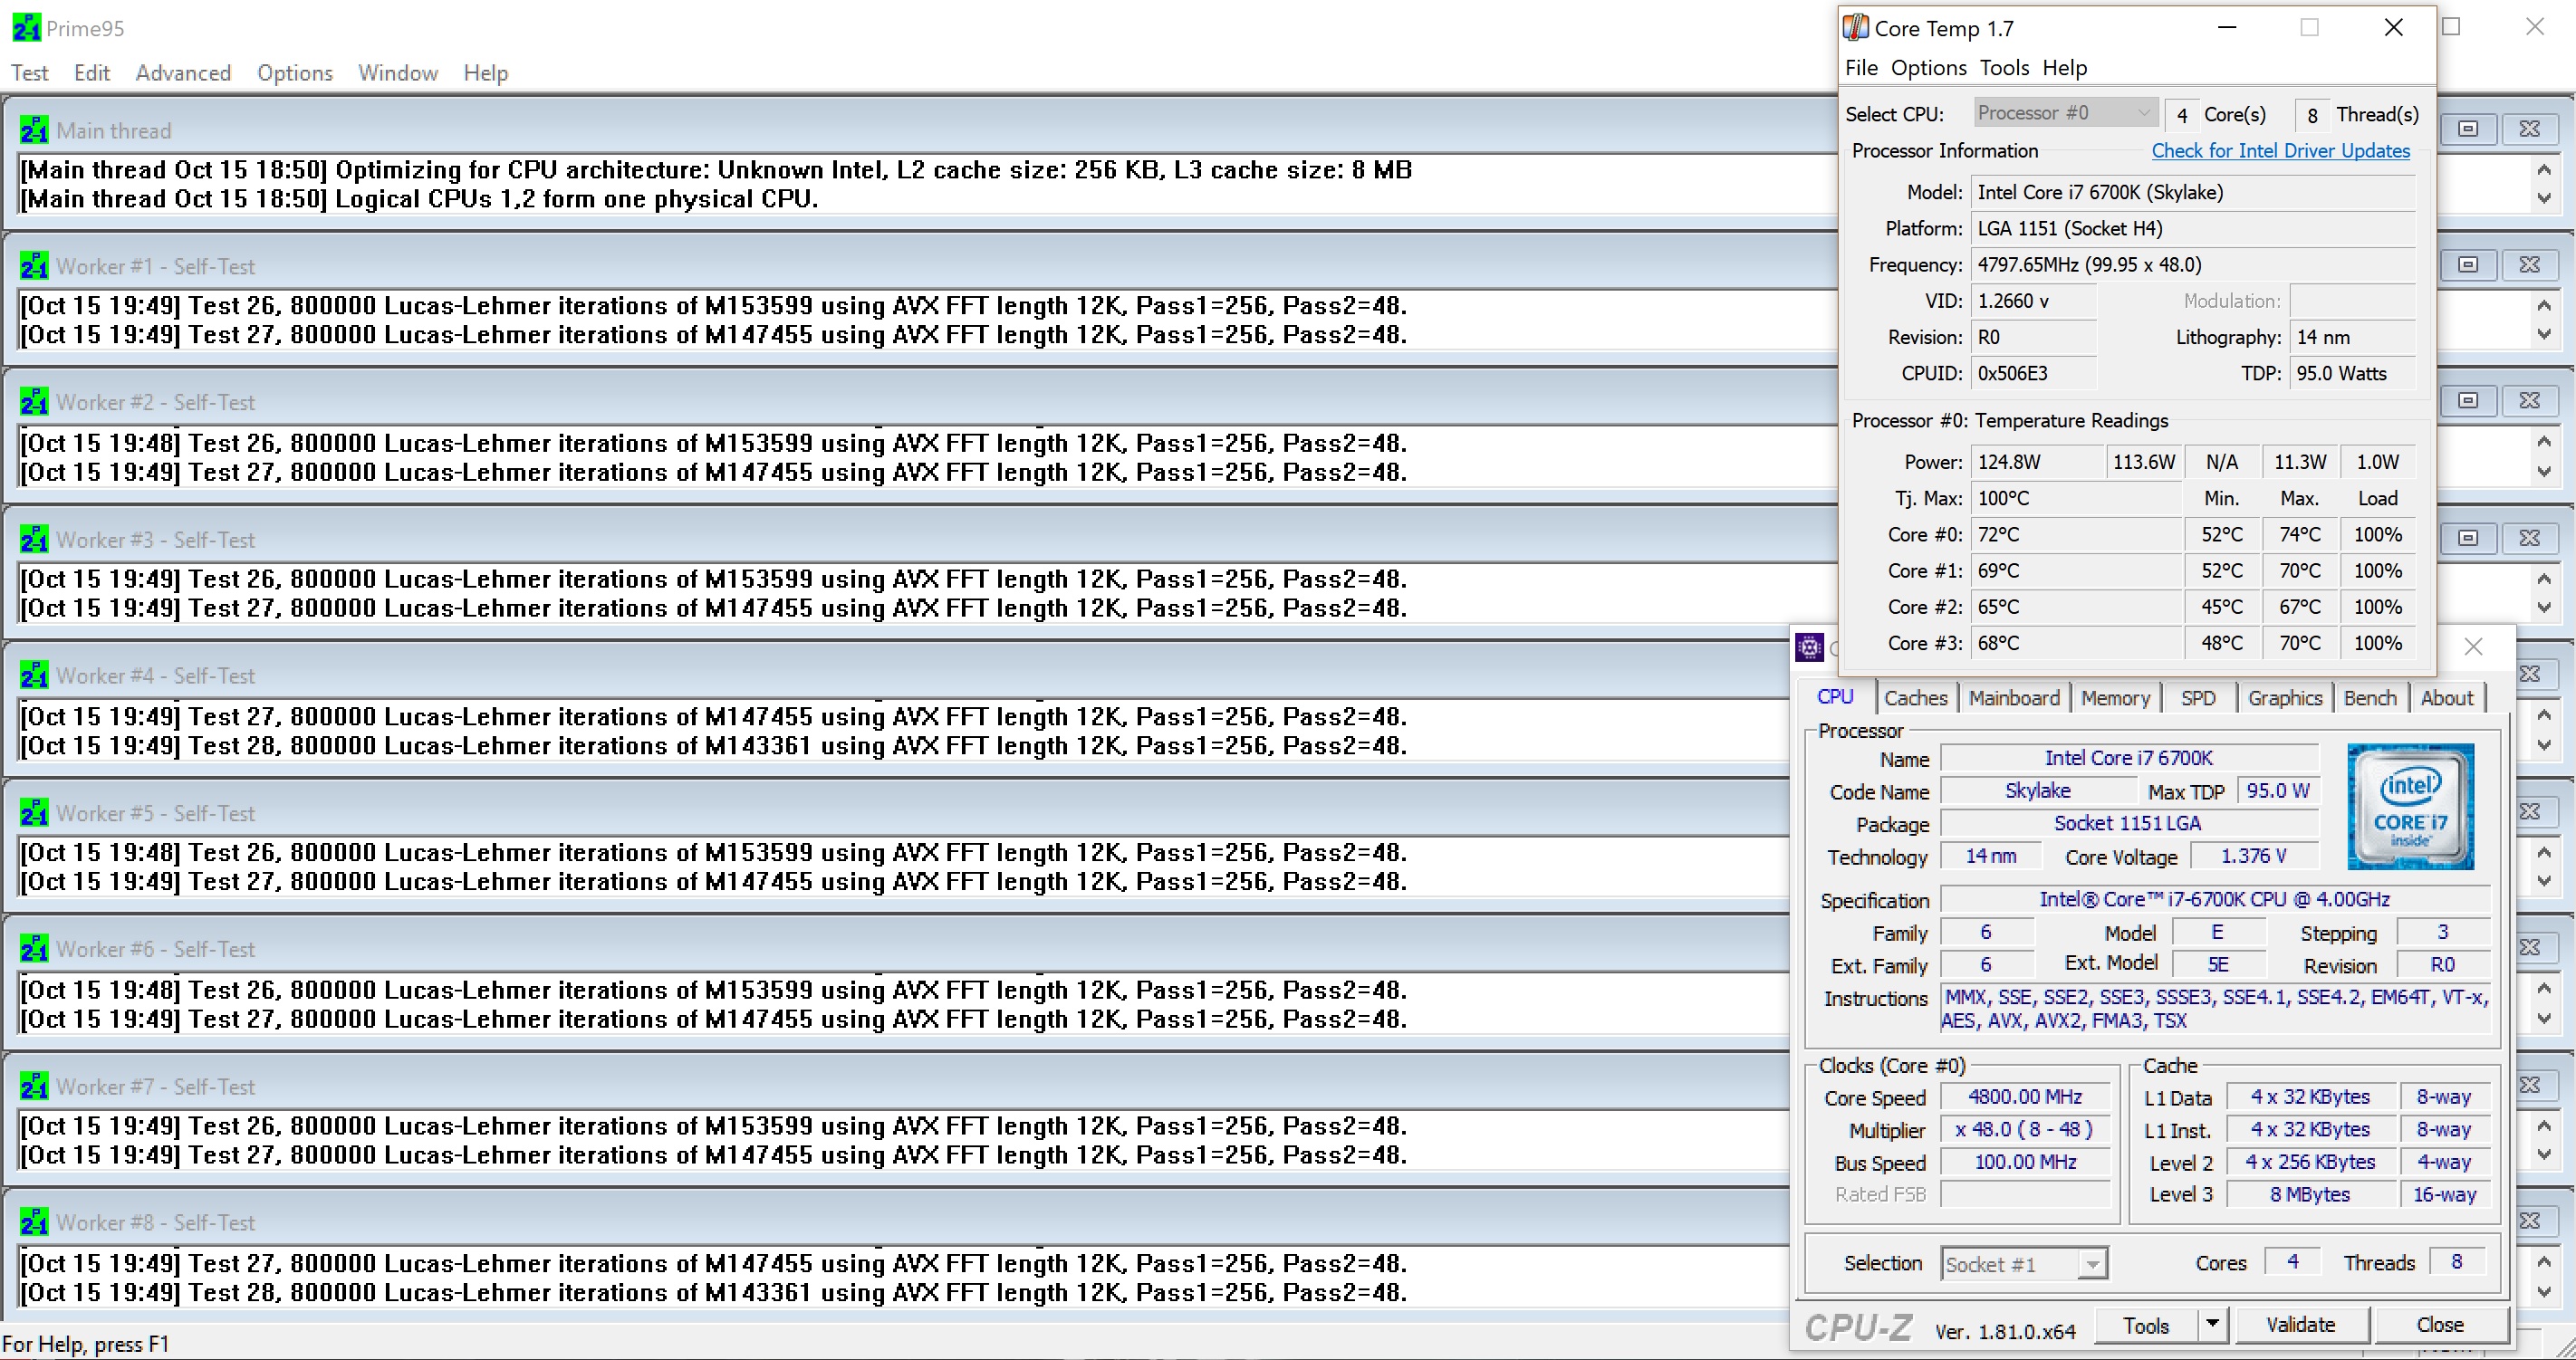Click up arrow of Main thread scrollbar

coord(2544,169)
